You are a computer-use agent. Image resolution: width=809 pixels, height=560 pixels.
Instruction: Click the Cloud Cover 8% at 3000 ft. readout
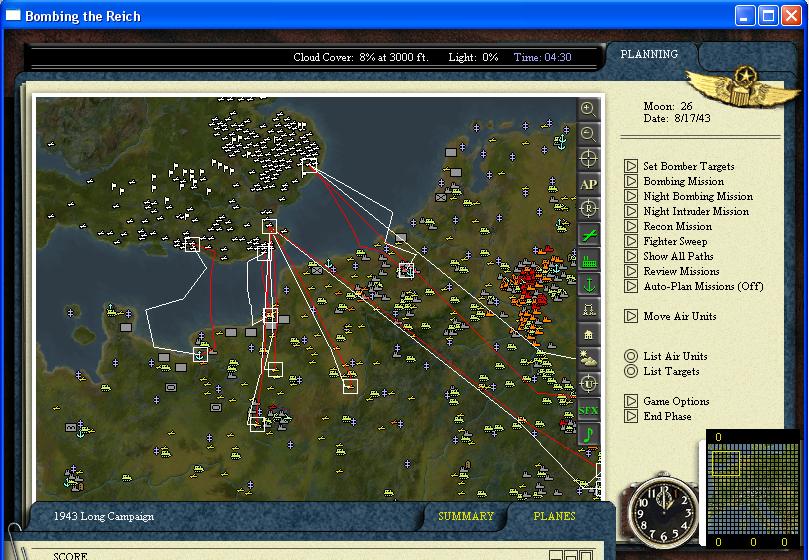click(360, 57)
